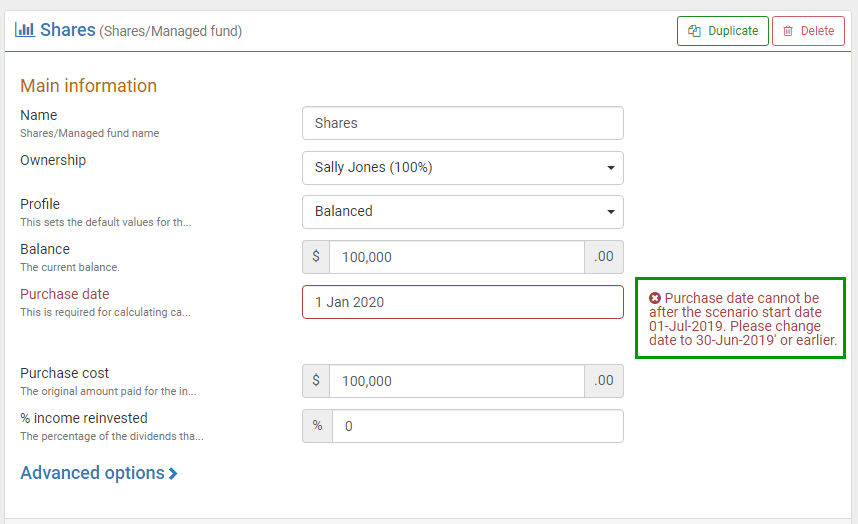Click the dollar sign prefix of Balance field
858x524 pixels.
point(316,257)
